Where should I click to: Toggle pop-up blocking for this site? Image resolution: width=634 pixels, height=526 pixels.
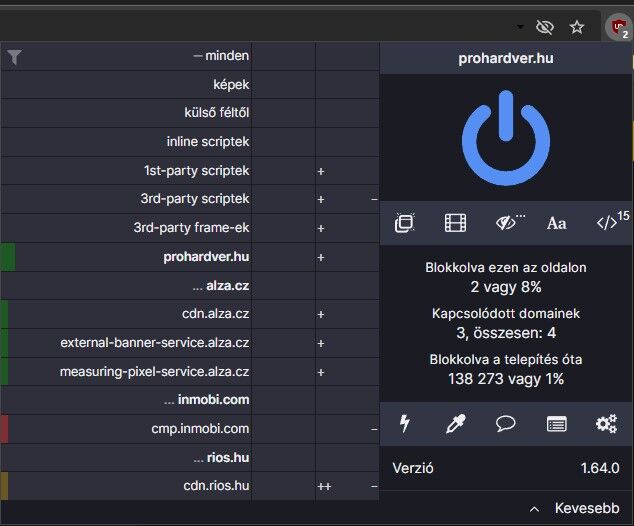tap(404, 223)
